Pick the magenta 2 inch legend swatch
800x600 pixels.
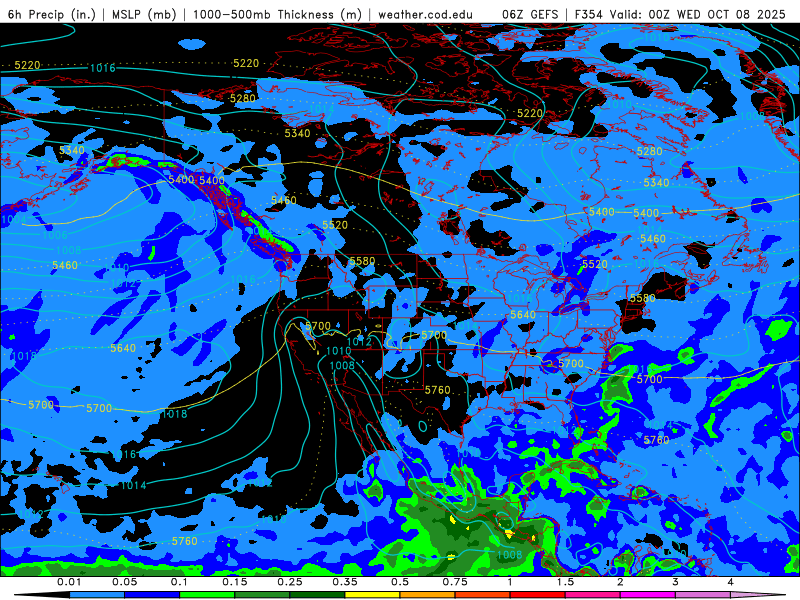point(647,595)
